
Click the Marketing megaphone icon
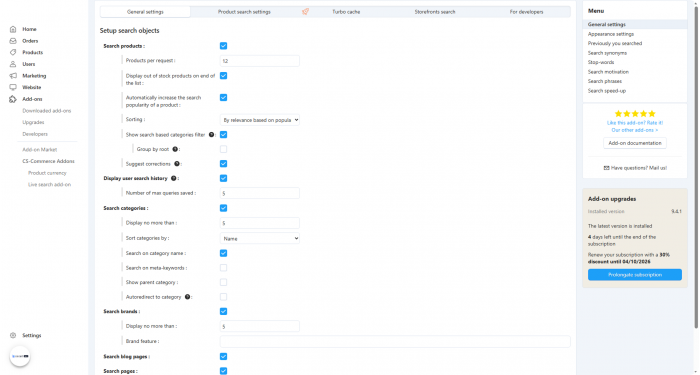coord(13,75)
